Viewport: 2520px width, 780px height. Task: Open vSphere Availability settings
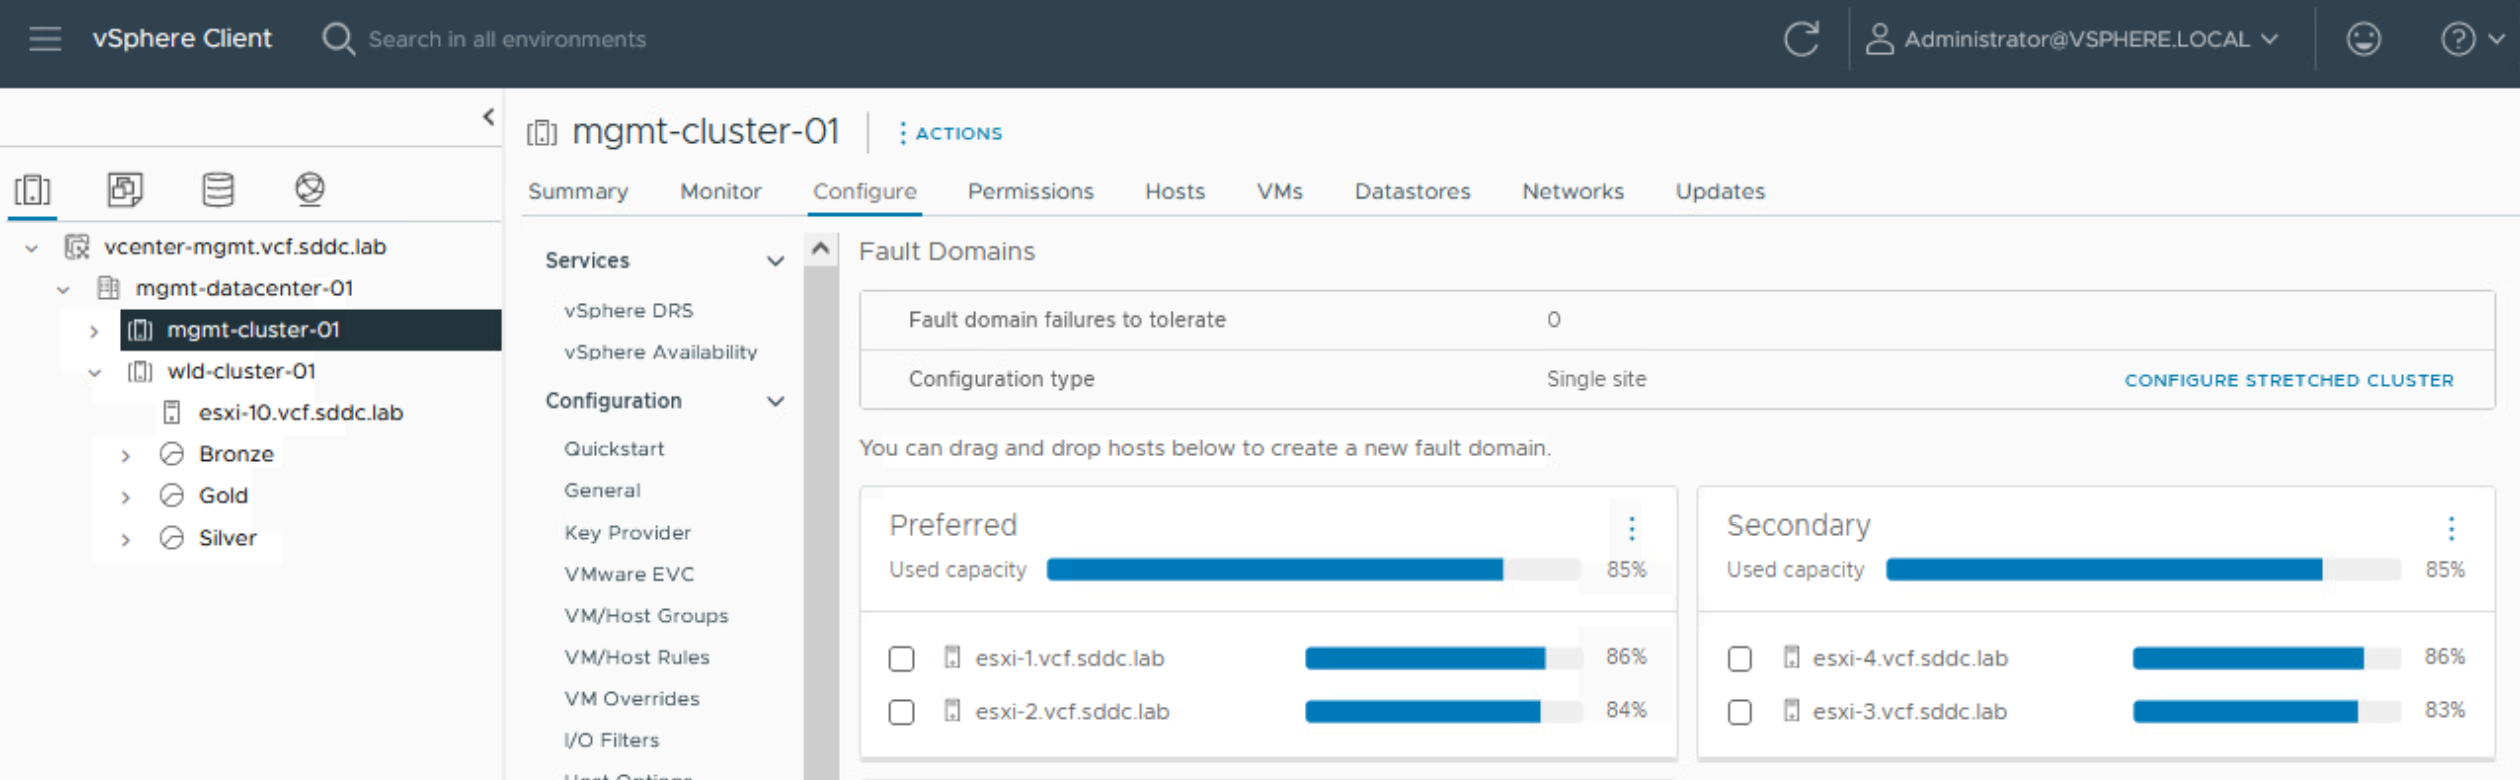pos(660,352)
